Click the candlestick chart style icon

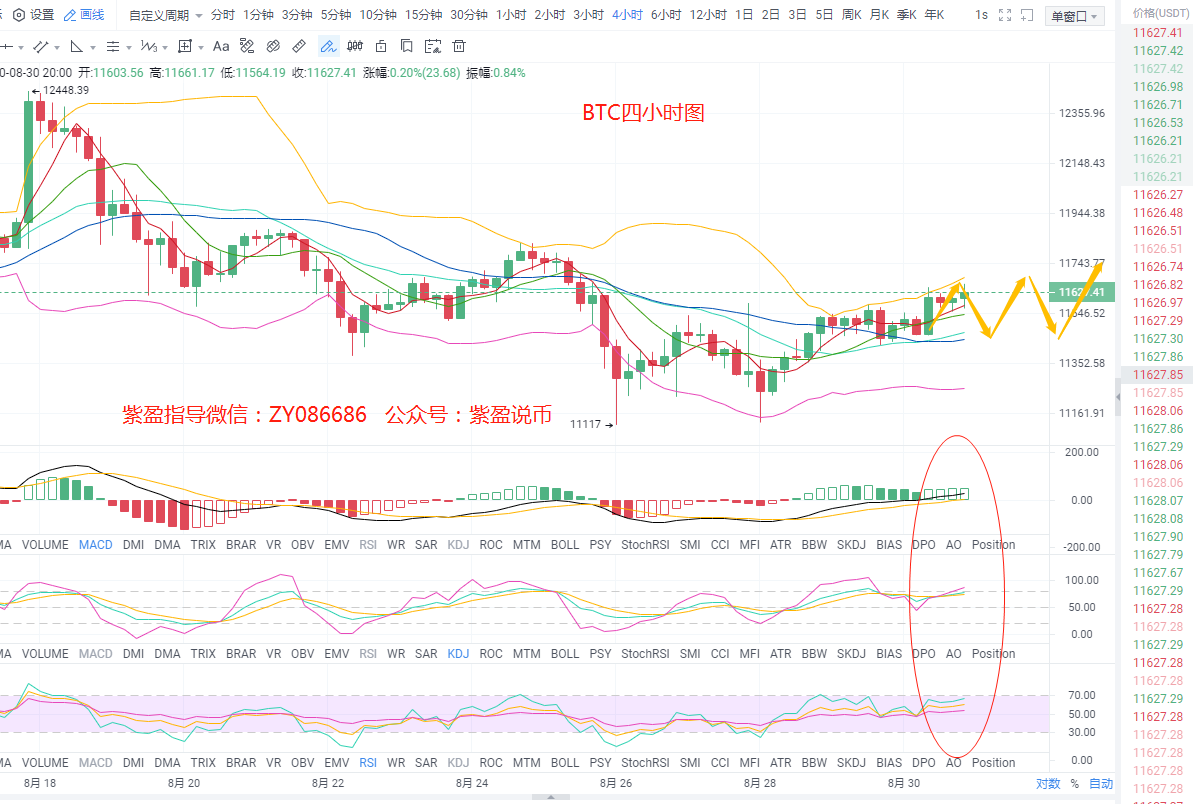pyautogui.click(x=354, y=46)
